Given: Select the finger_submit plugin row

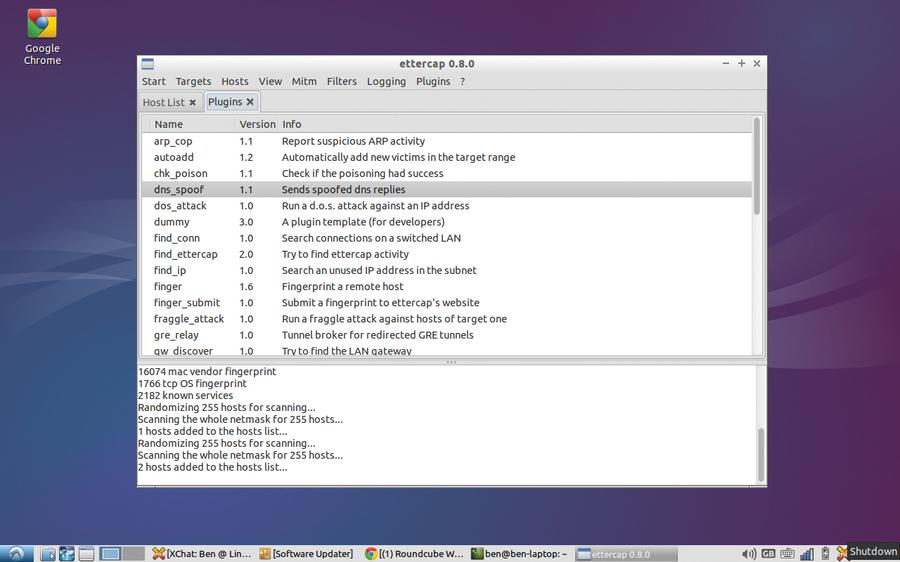Looking at the screenshot, I should coord(447,303).
